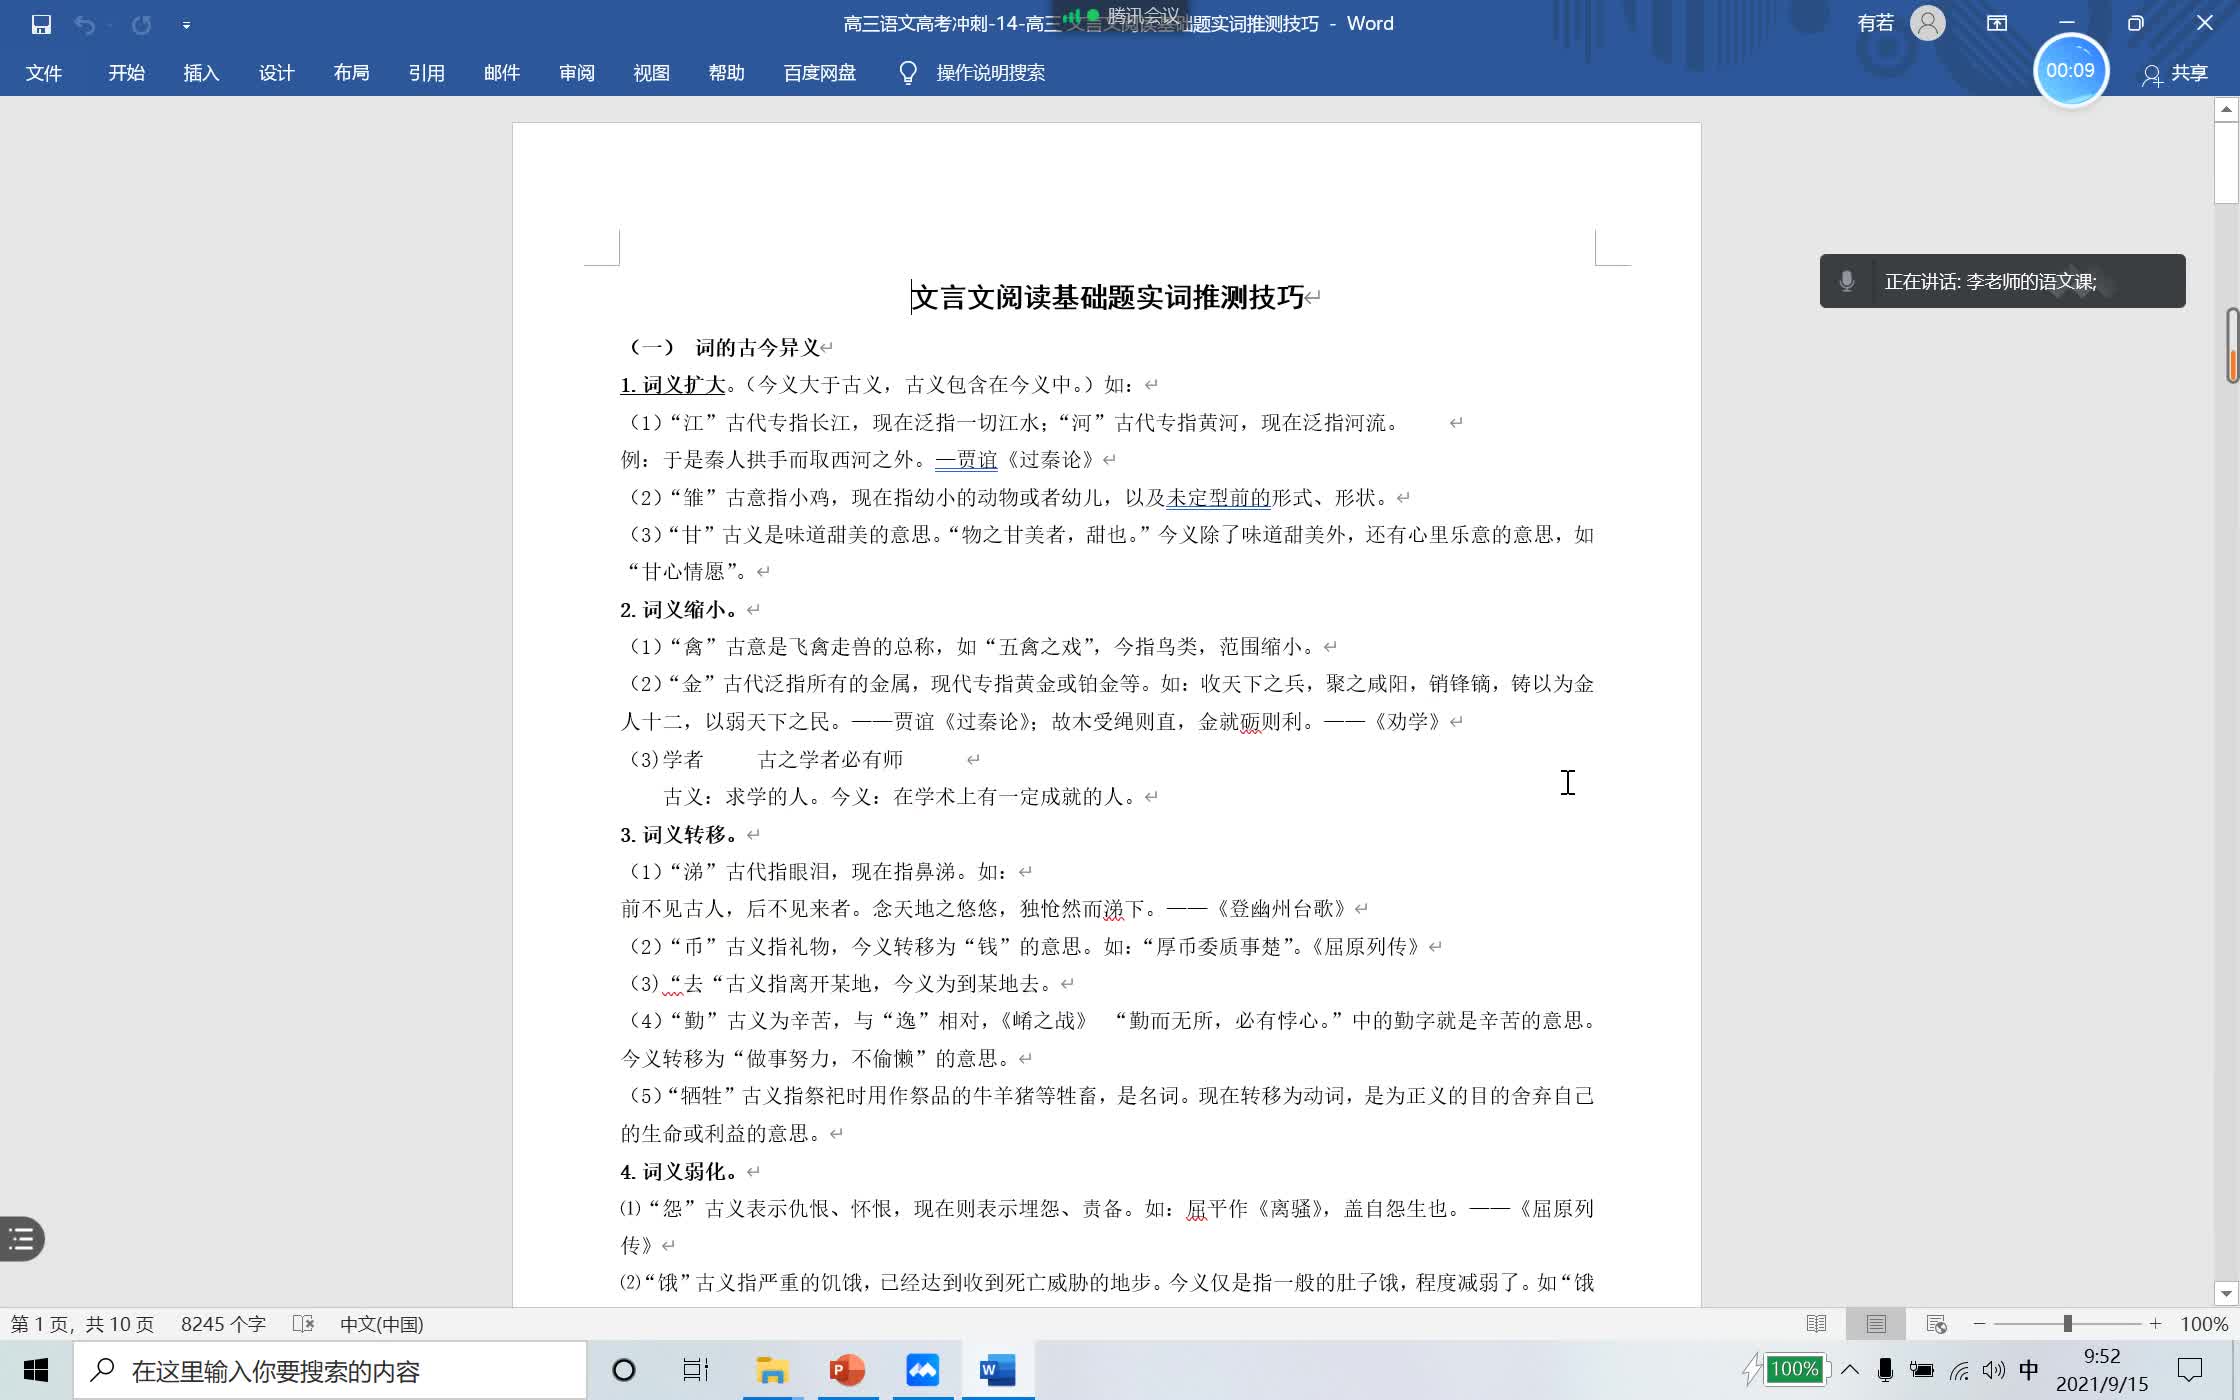Click the page count 第1页，共10页 status
Image resolution: width=2240 pixels, height=1400 pixels.
pos(83,1324)
